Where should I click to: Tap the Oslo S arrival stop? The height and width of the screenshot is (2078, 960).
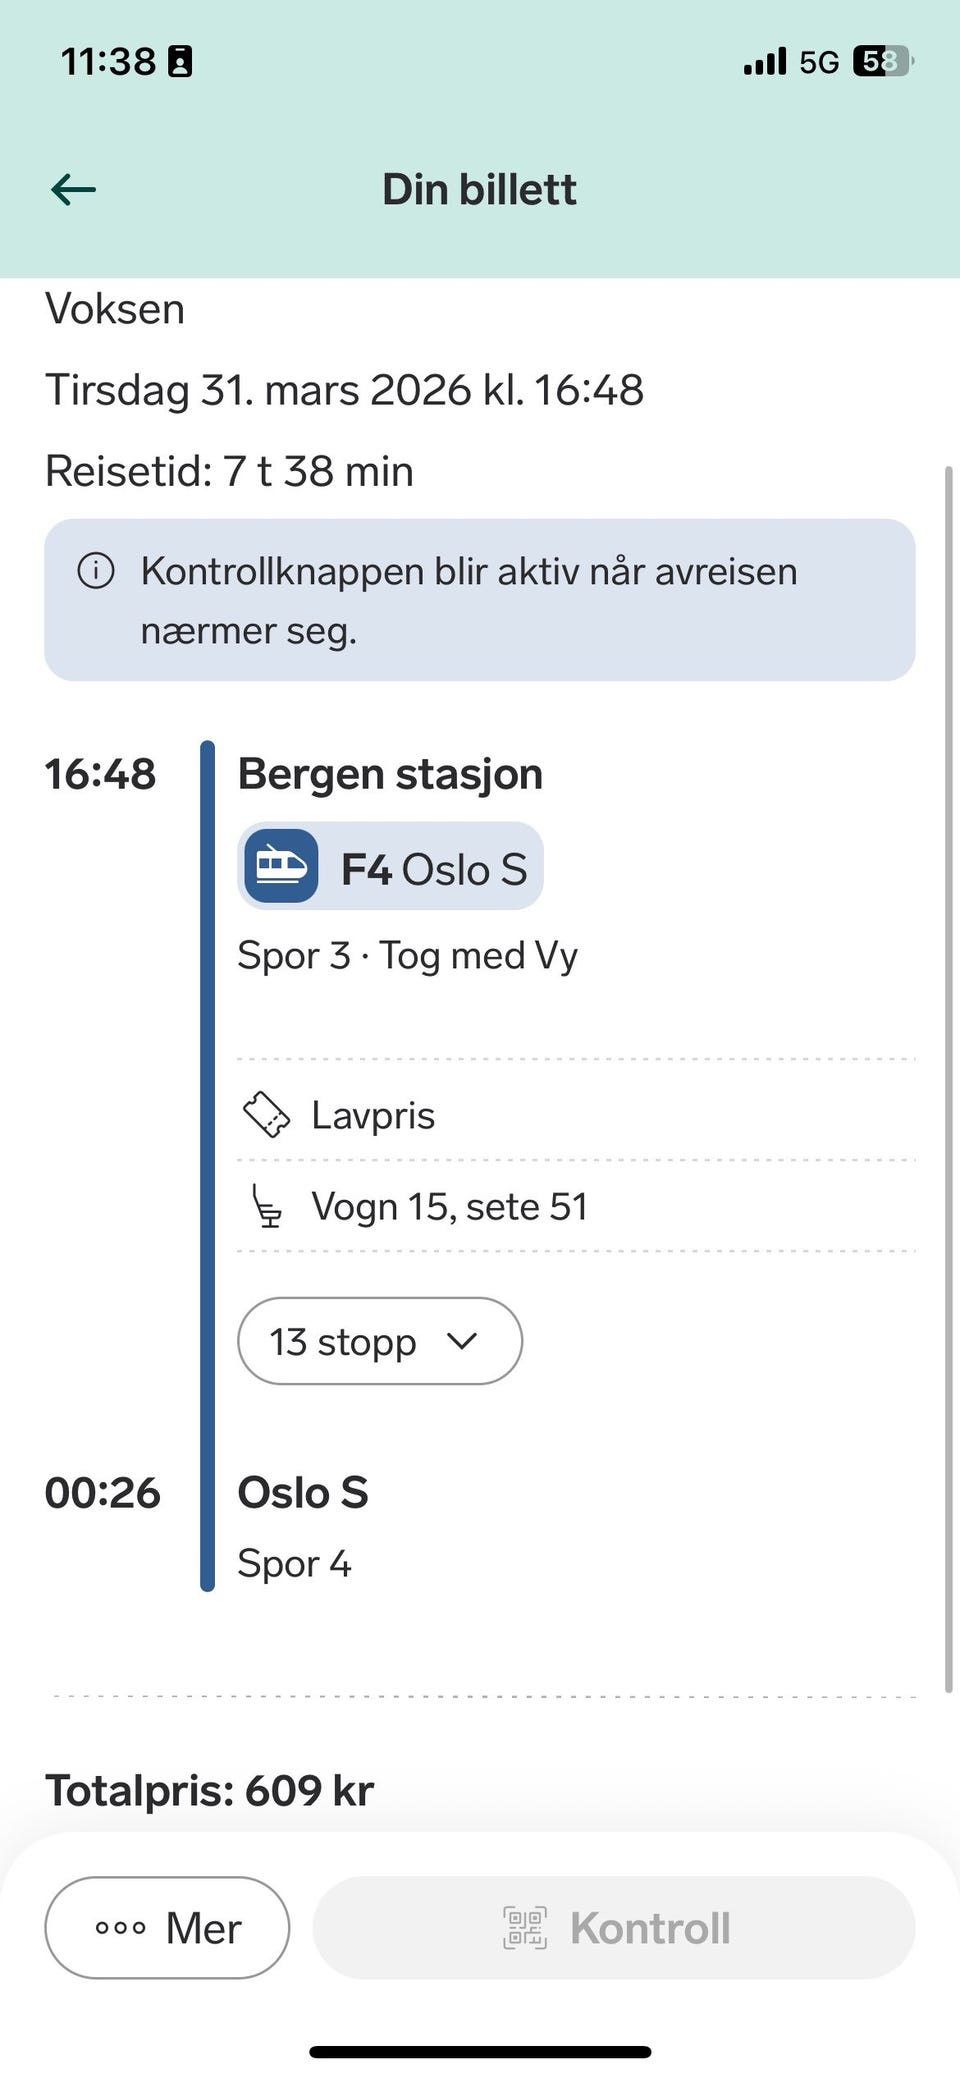(x=303, y=1493)
